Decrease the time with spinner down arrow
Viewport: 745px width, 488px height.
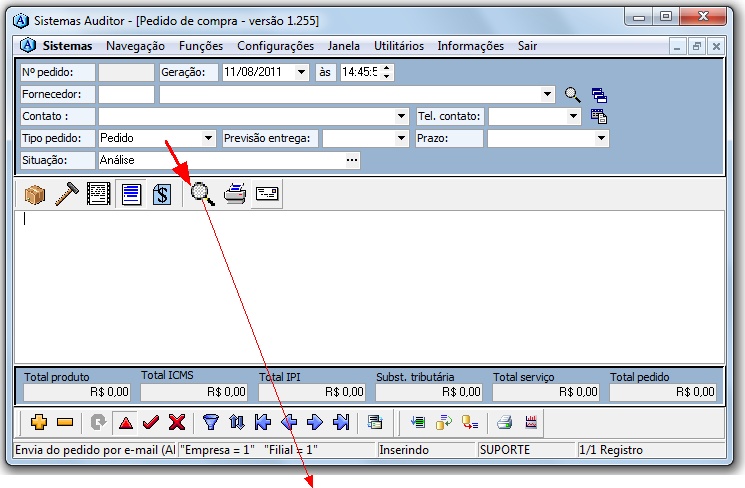[387, 76]
